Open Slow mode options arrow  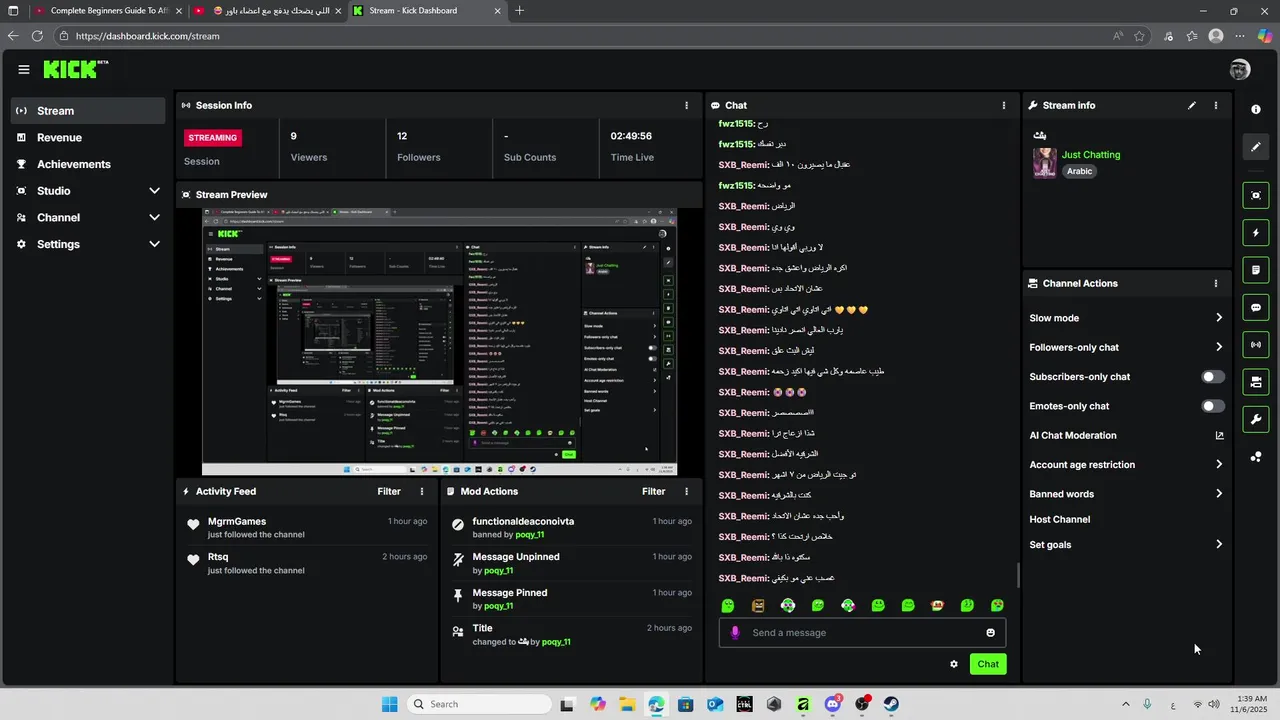(1219, 318)
